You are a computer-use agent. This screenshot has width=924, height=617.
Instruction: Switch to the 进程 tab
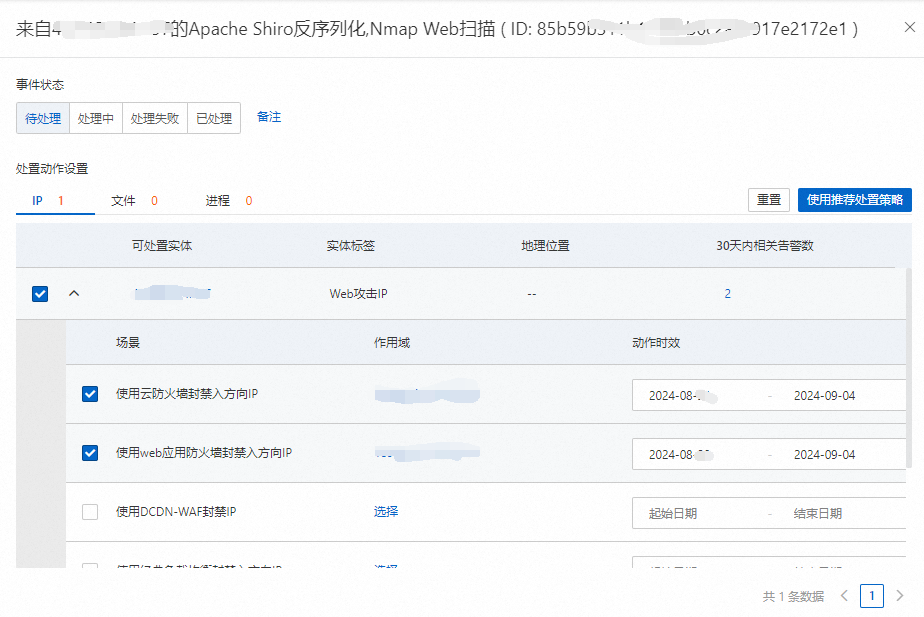click(217, 200)
